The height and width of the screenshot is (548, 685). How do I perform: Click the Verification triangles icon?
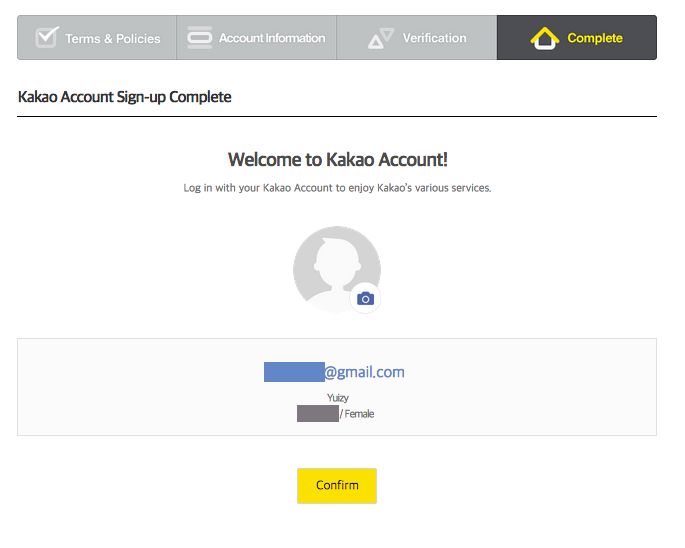(x=381, y=39)
